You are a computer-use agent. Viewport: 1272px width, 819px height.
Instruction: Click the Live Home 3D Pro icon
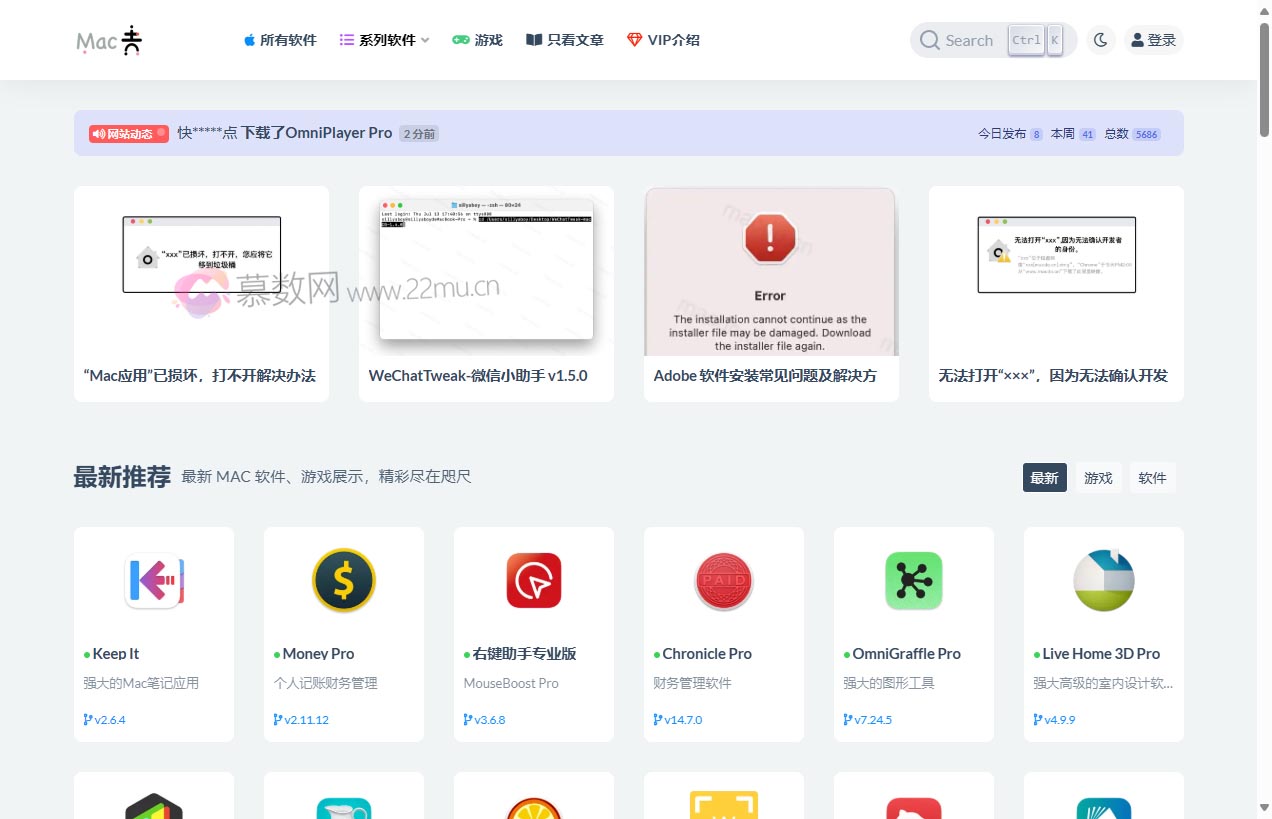[x=1103, y=580]
